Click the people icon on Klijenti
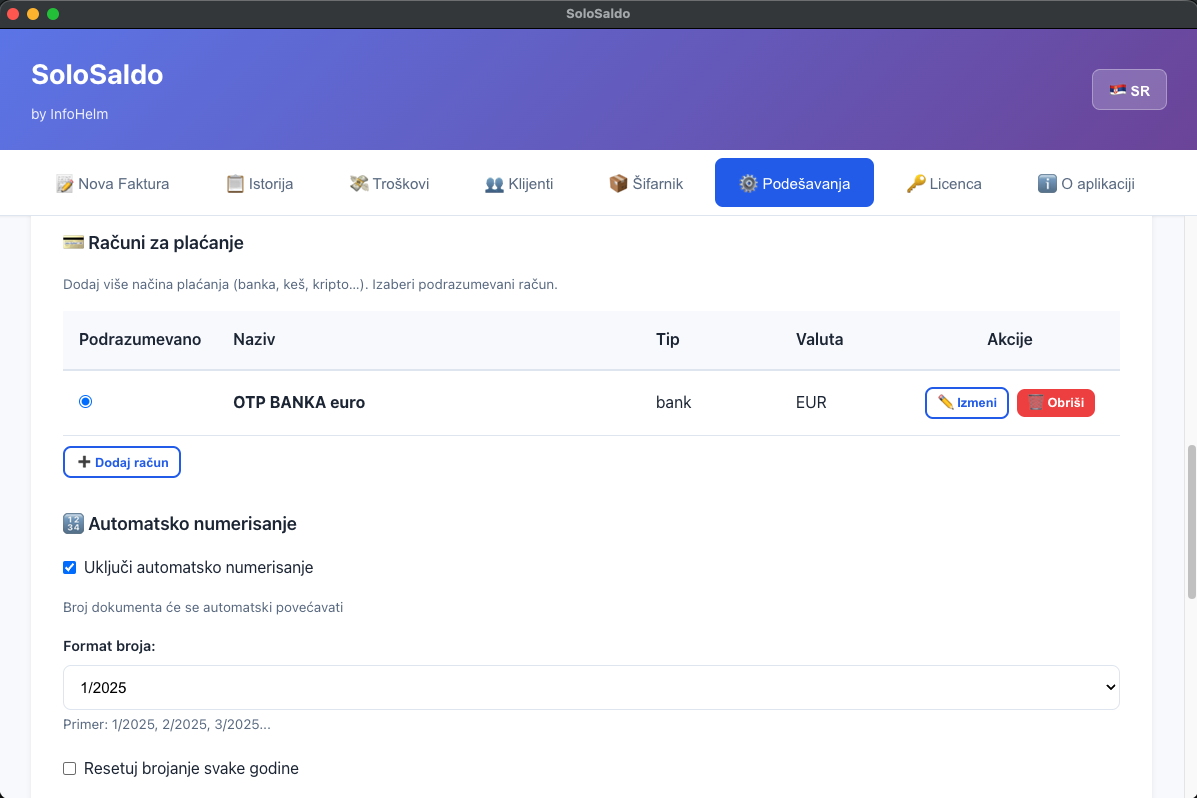1197x798 pixels. click(x=494, y=184)
